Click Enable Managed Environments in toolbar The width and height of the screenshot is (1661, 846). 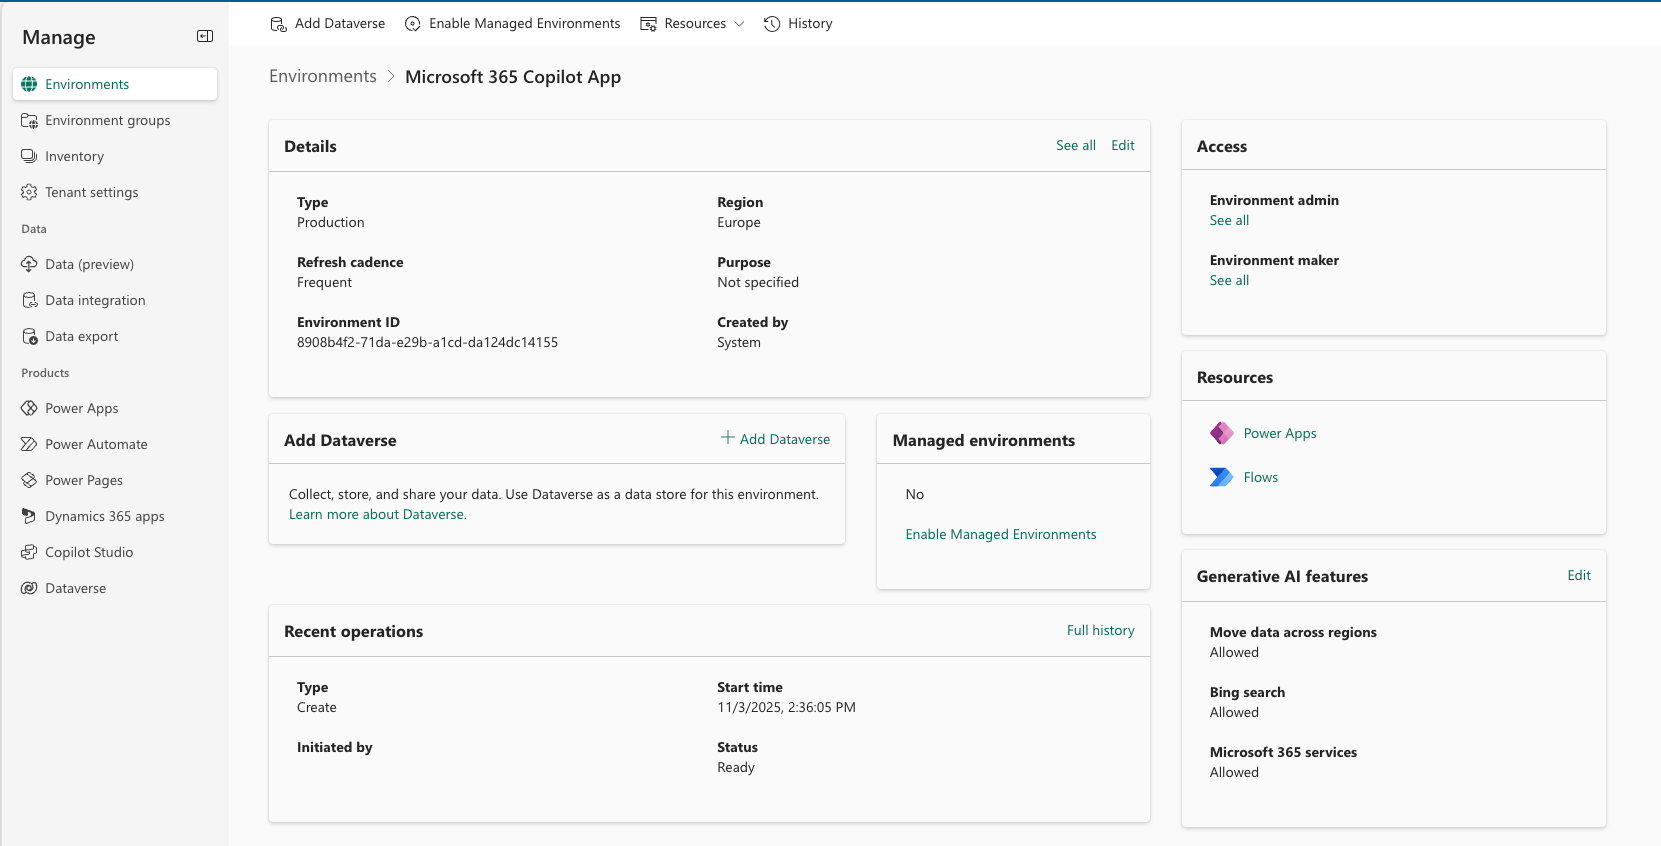coord(512,23)
